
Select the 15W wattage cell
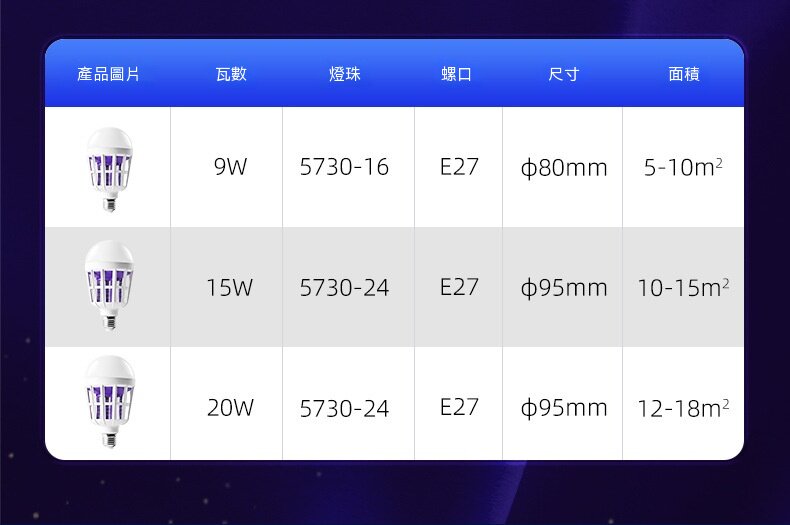(230, 288)
